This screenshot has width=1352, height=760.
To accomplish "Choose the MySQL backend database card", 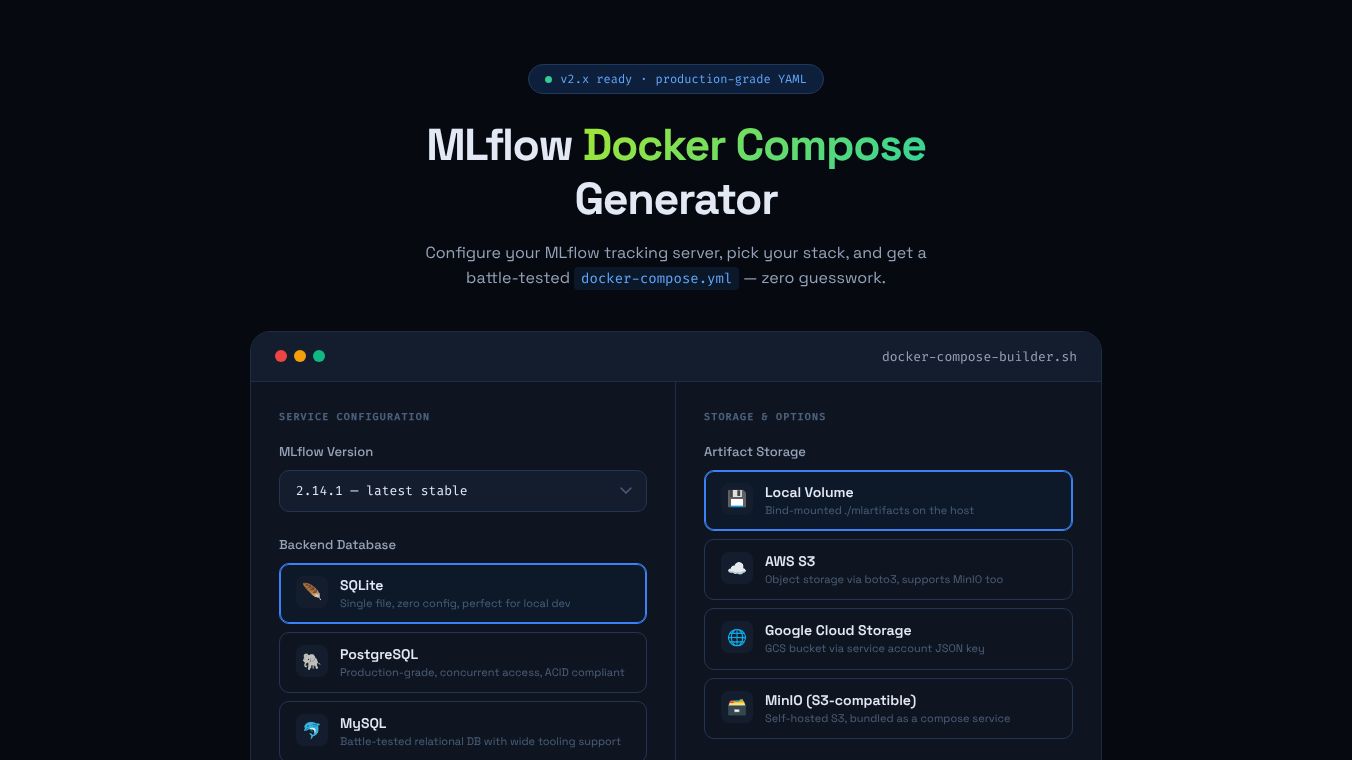I will (x=463, y=731).
